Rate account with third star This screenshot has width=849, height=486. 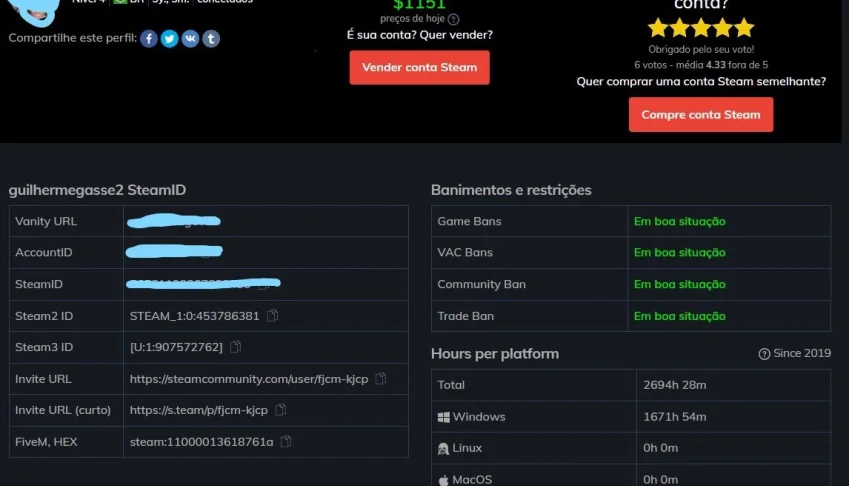(701, 27)
